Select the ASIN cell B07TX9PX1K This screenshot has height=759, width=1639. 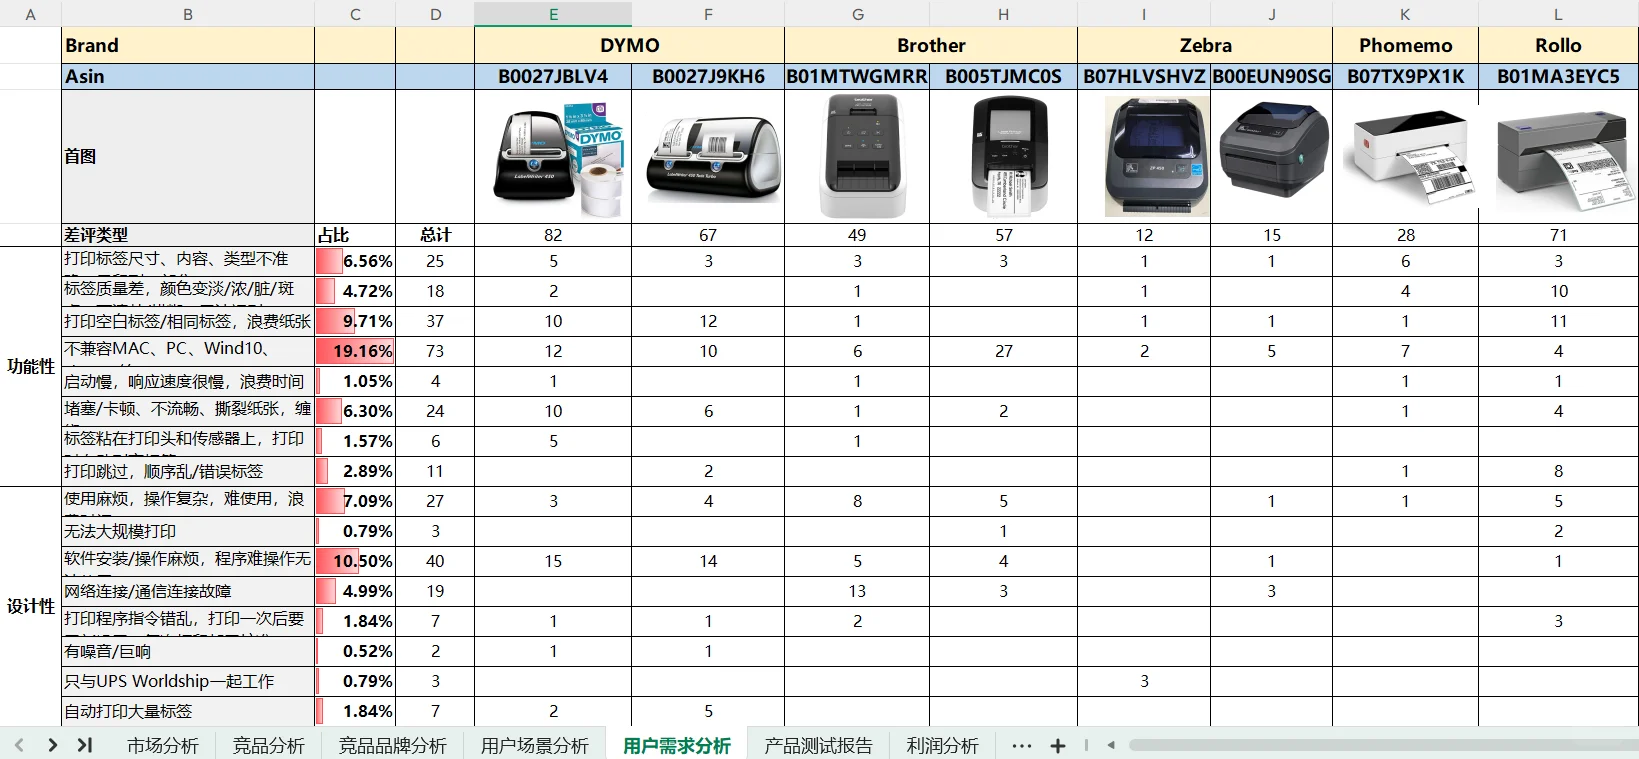pyautogui.click(x=1405, y=77)
